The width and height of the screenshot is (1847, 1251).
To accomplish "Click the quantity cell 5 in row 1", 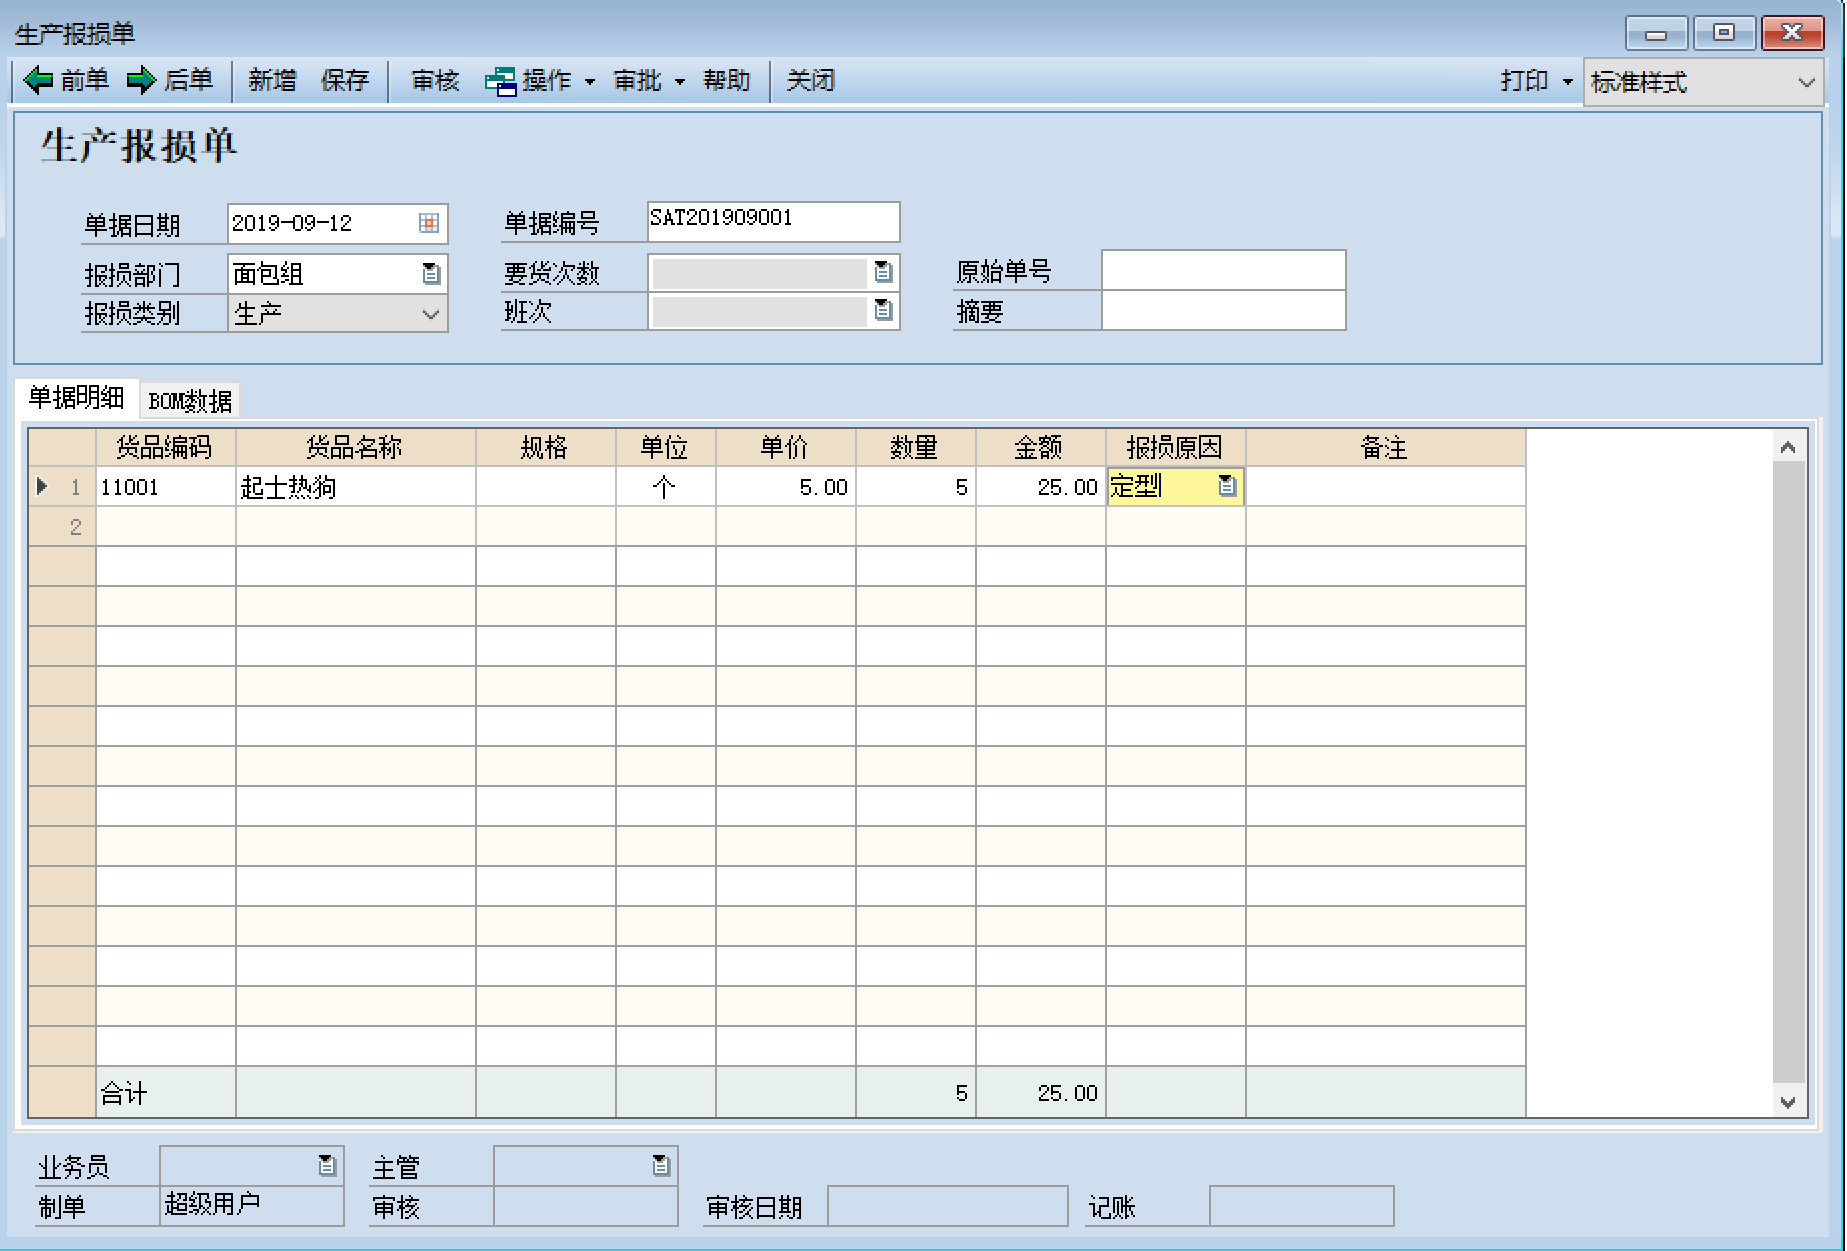I will [x=915, y=486].
